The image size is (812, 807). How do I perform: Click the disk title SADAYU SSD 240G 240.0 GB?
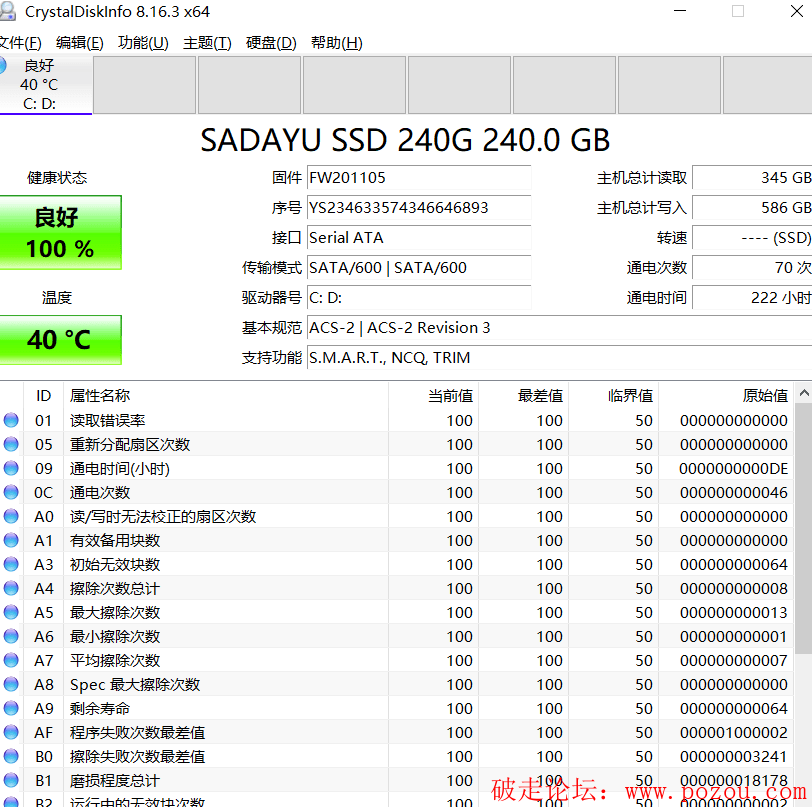(405, 140)
